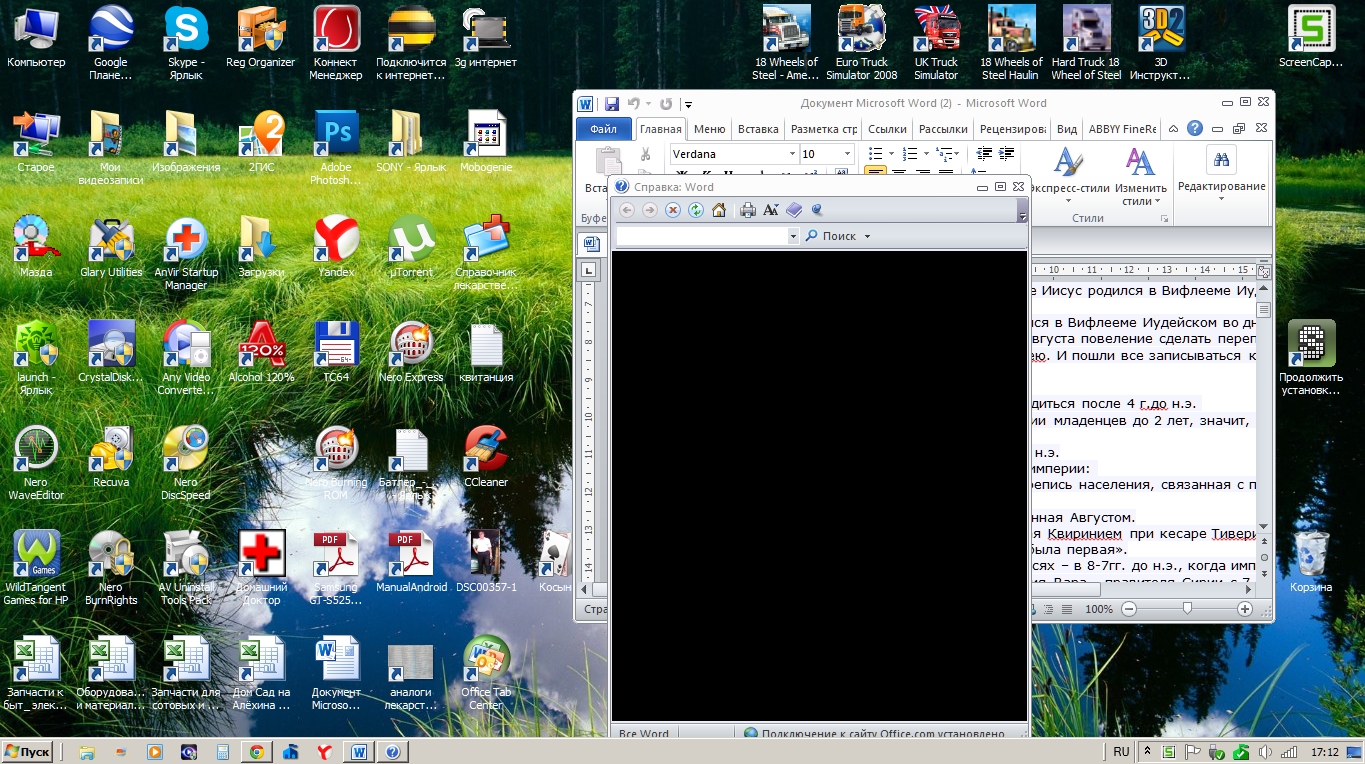Click the search text field in Word Help
Viewport: 1365px width, 764px height.
tap(702, 237)
